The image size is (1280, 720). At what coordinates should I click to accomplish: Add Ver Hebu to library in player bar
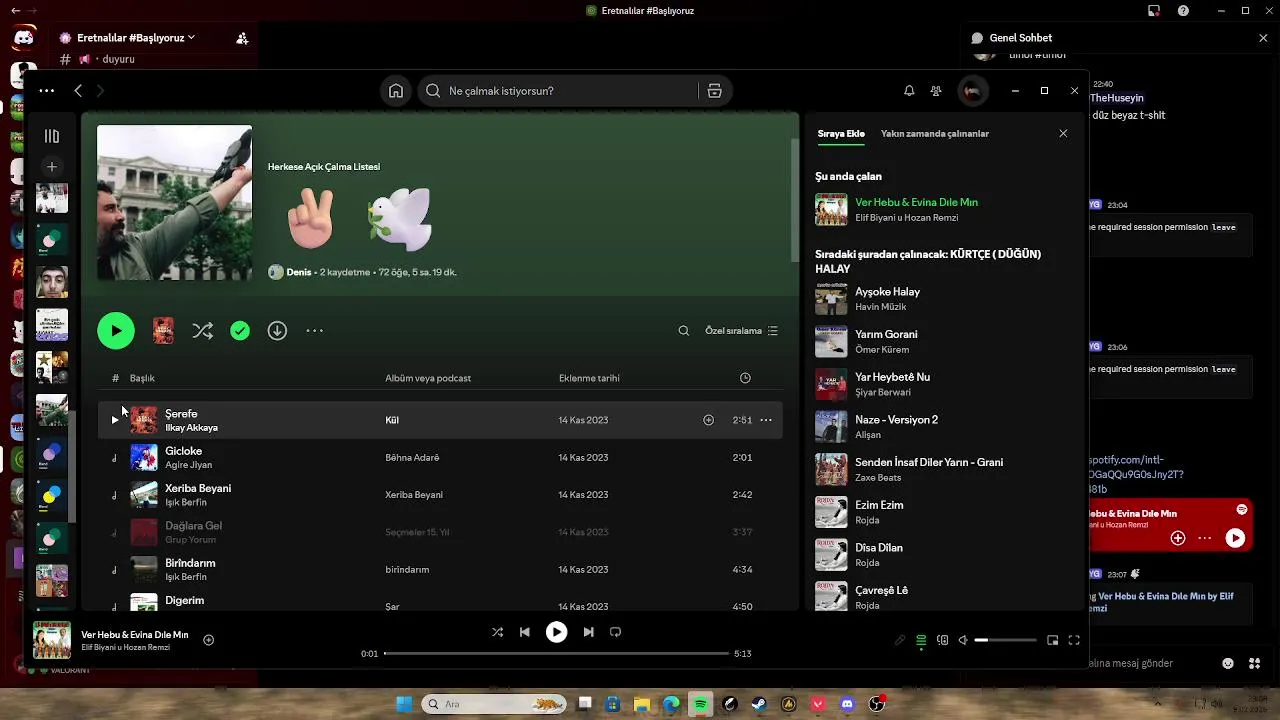click(x=208, y=640)
